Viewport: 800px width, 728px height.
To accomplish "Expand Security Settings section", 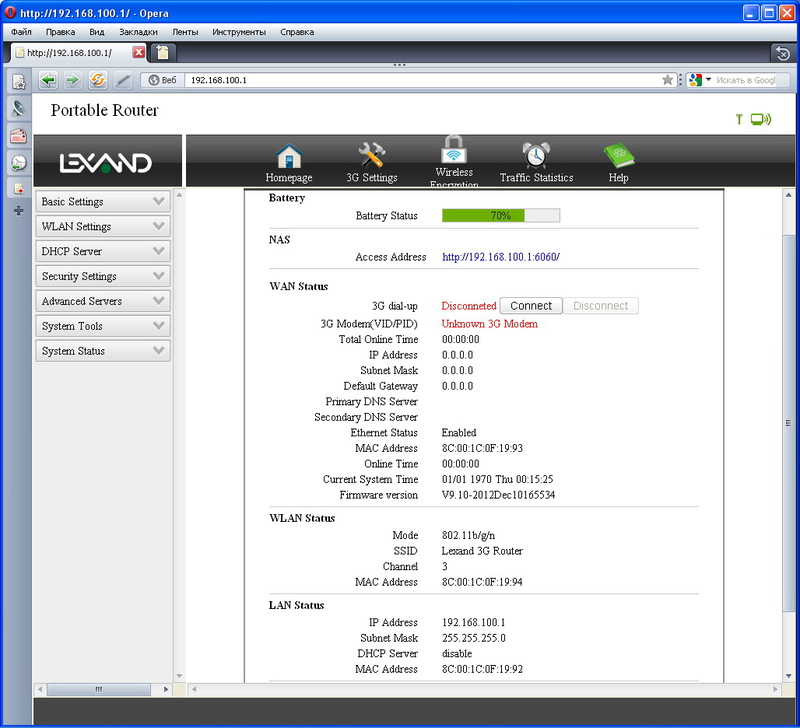I will (103, 276).
